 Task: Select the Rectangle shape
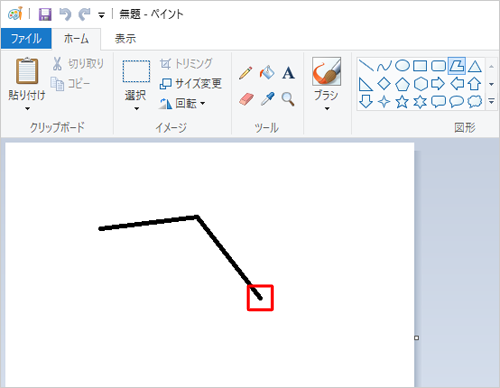pos(420,66)
